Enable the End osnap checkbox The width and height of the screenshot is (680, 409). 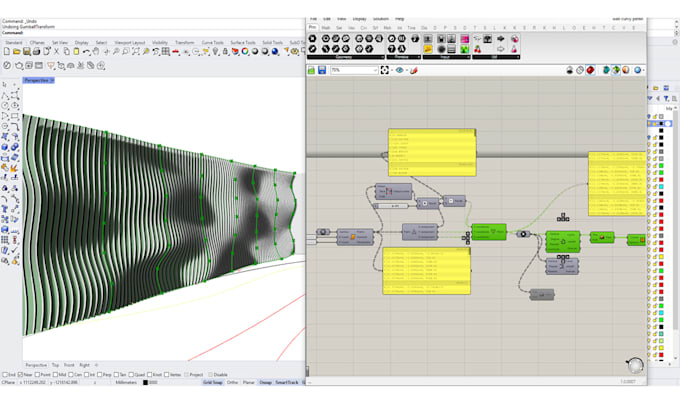[x=5, y=374]
